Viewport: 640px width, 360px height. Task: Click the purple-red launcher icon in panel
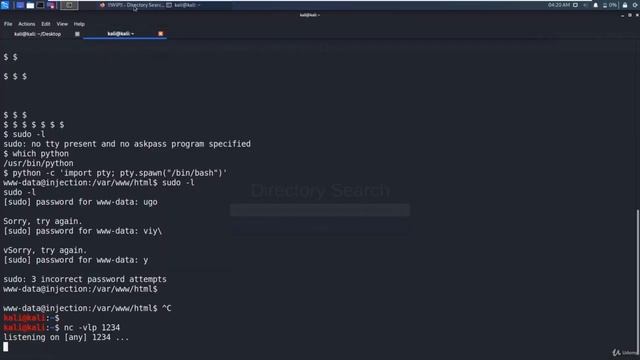[51, 5]
